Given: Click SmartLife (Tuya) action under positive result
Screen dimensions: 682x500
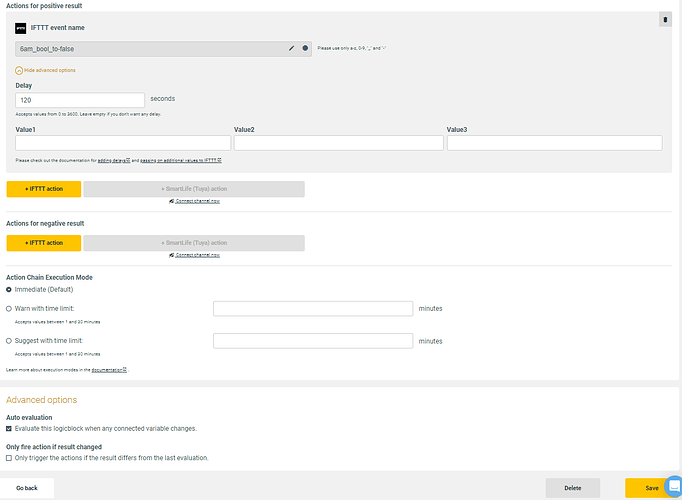Looking at the screenshot, I should (x=194, y=189).
